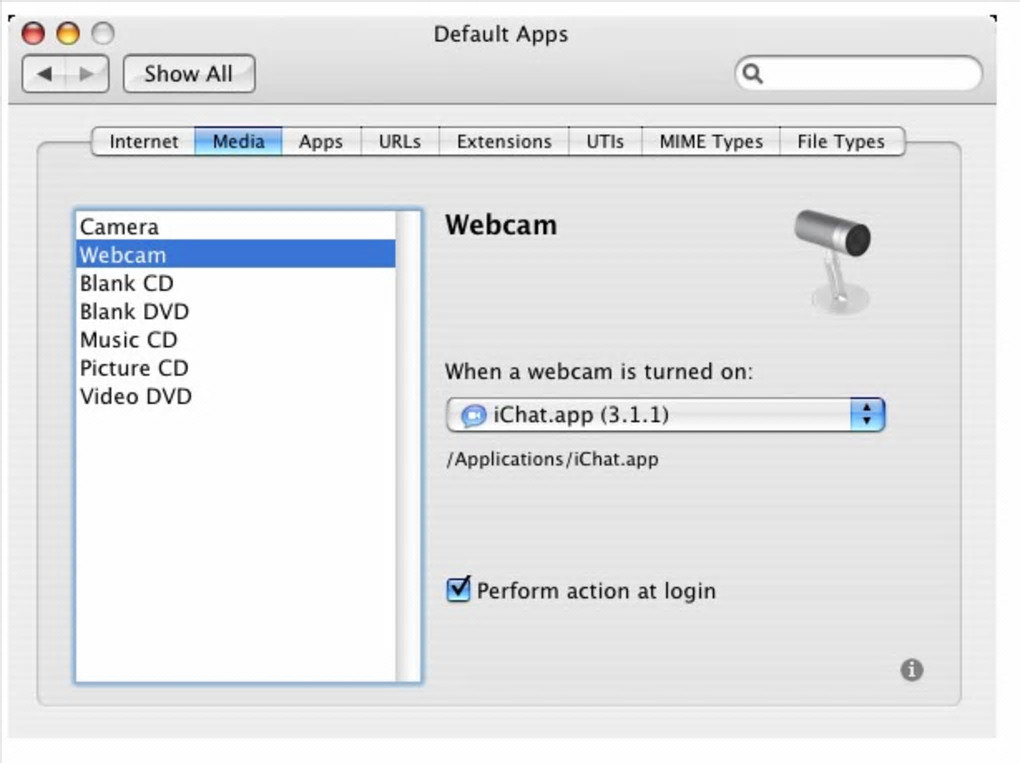The width and height of the screenshot is (1020, 763).
Task: Click inside the search field
Action: coord(859,74)
